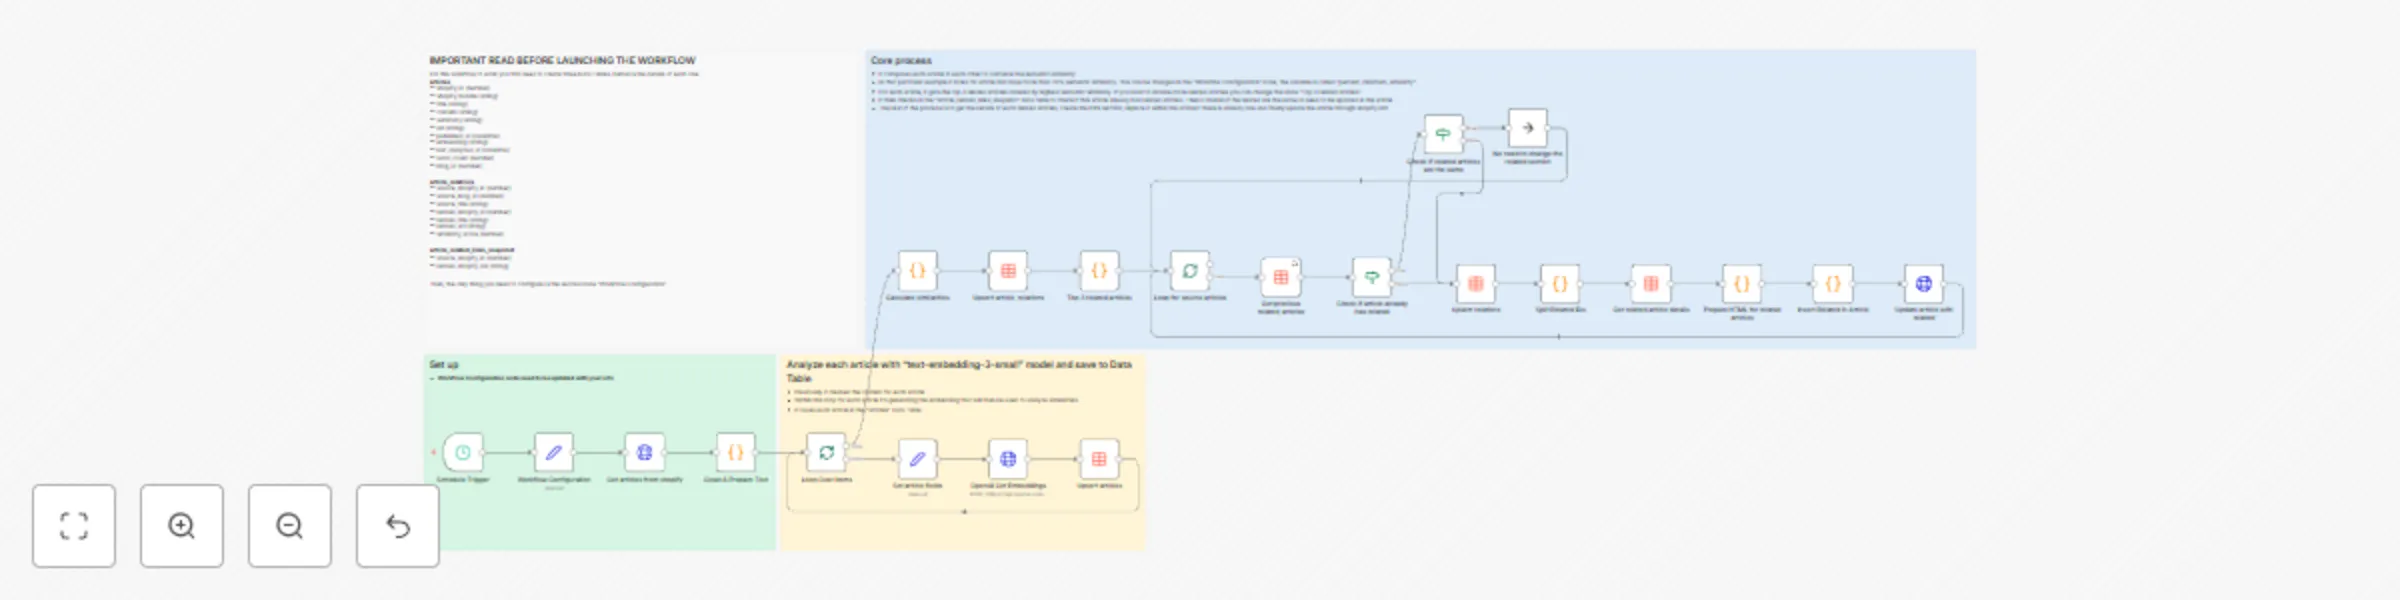Zoom in on the workflow canvas
The image size is (2400, 600).
pos(182,526)
